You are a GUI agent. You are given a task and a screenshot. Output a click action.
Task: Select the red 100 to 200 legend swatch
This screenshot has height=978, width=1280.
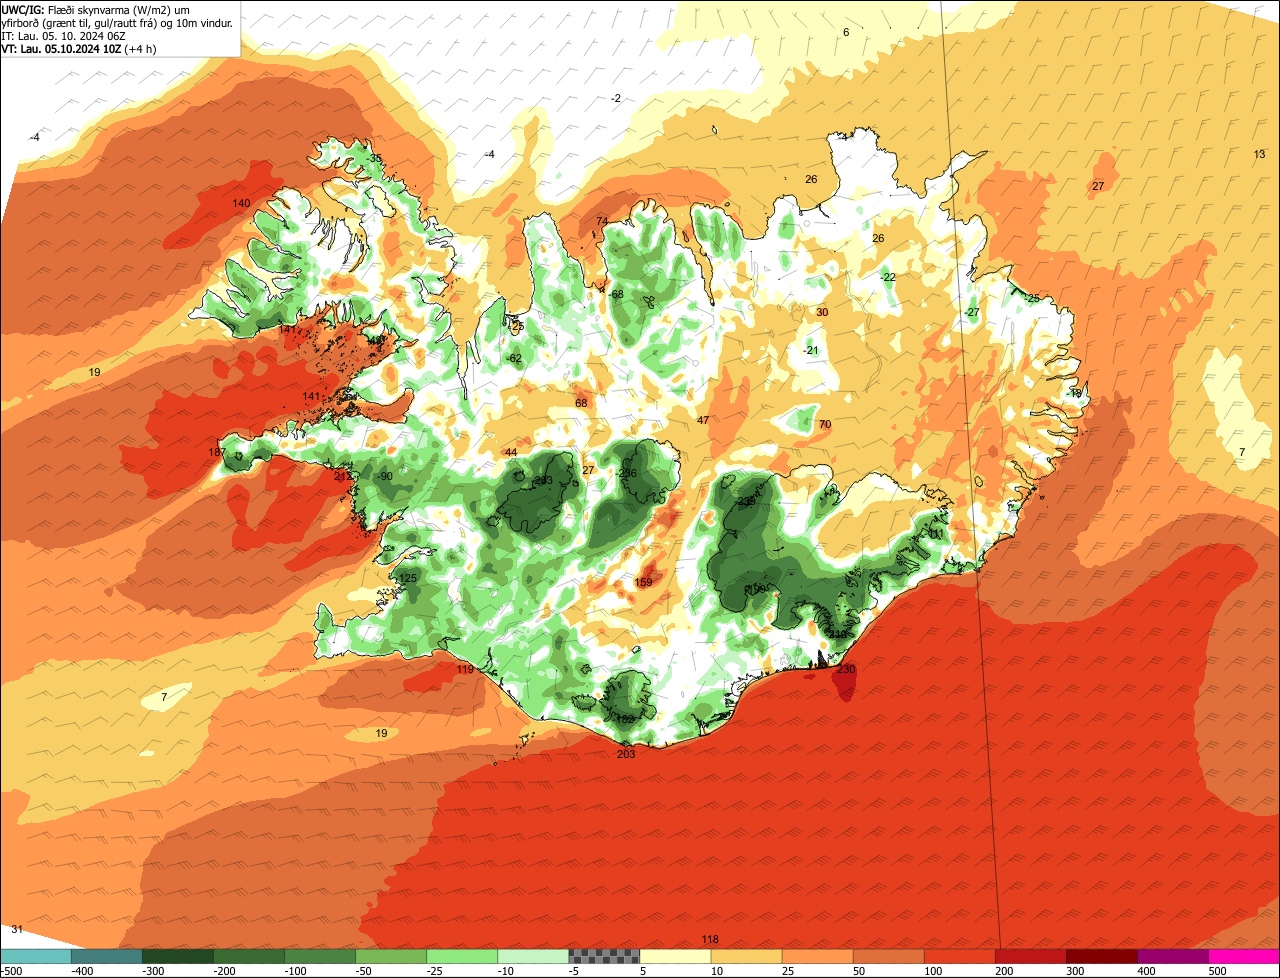[x=959, y=956]
